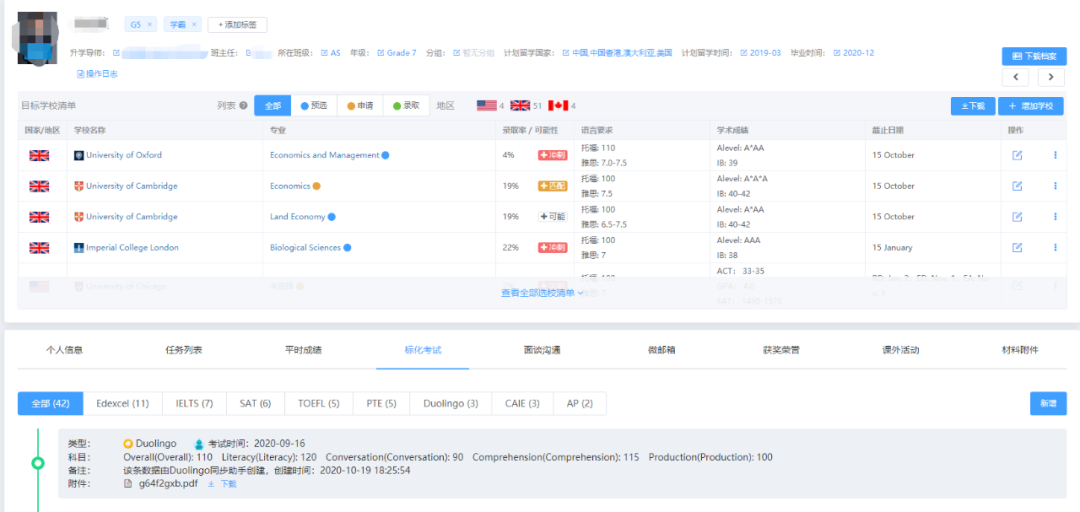Open more options for Land Economy row

(x=1055, y=216)
